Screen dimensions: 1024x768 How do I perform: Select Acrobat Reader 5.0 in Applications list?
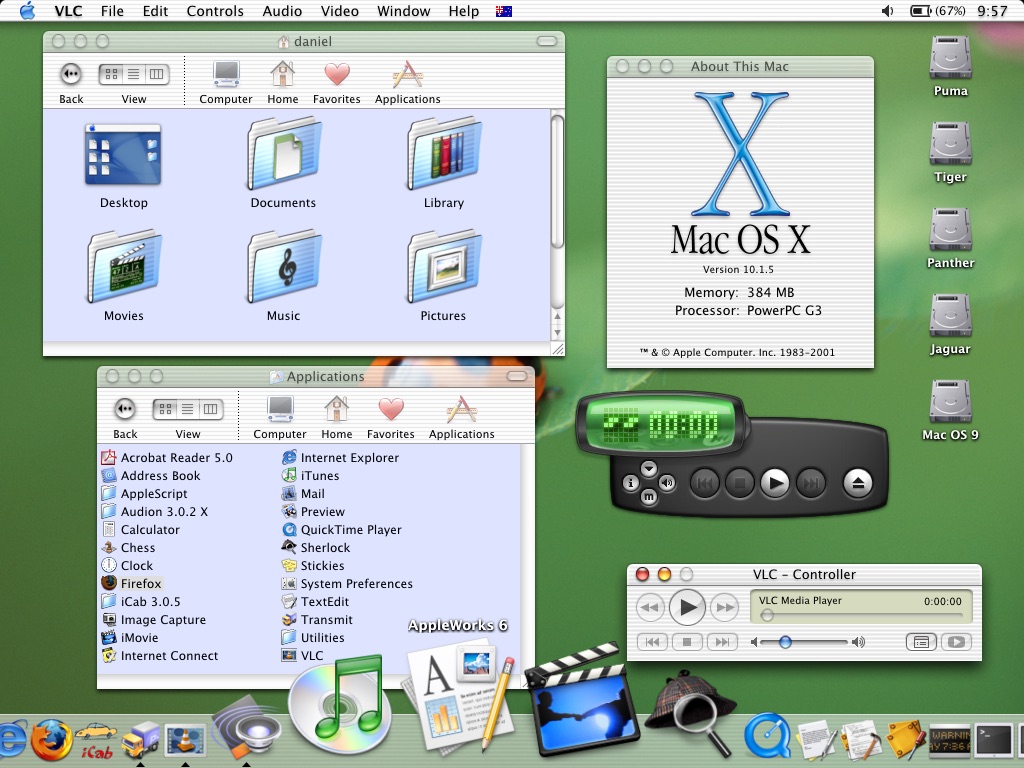[167, 458]
